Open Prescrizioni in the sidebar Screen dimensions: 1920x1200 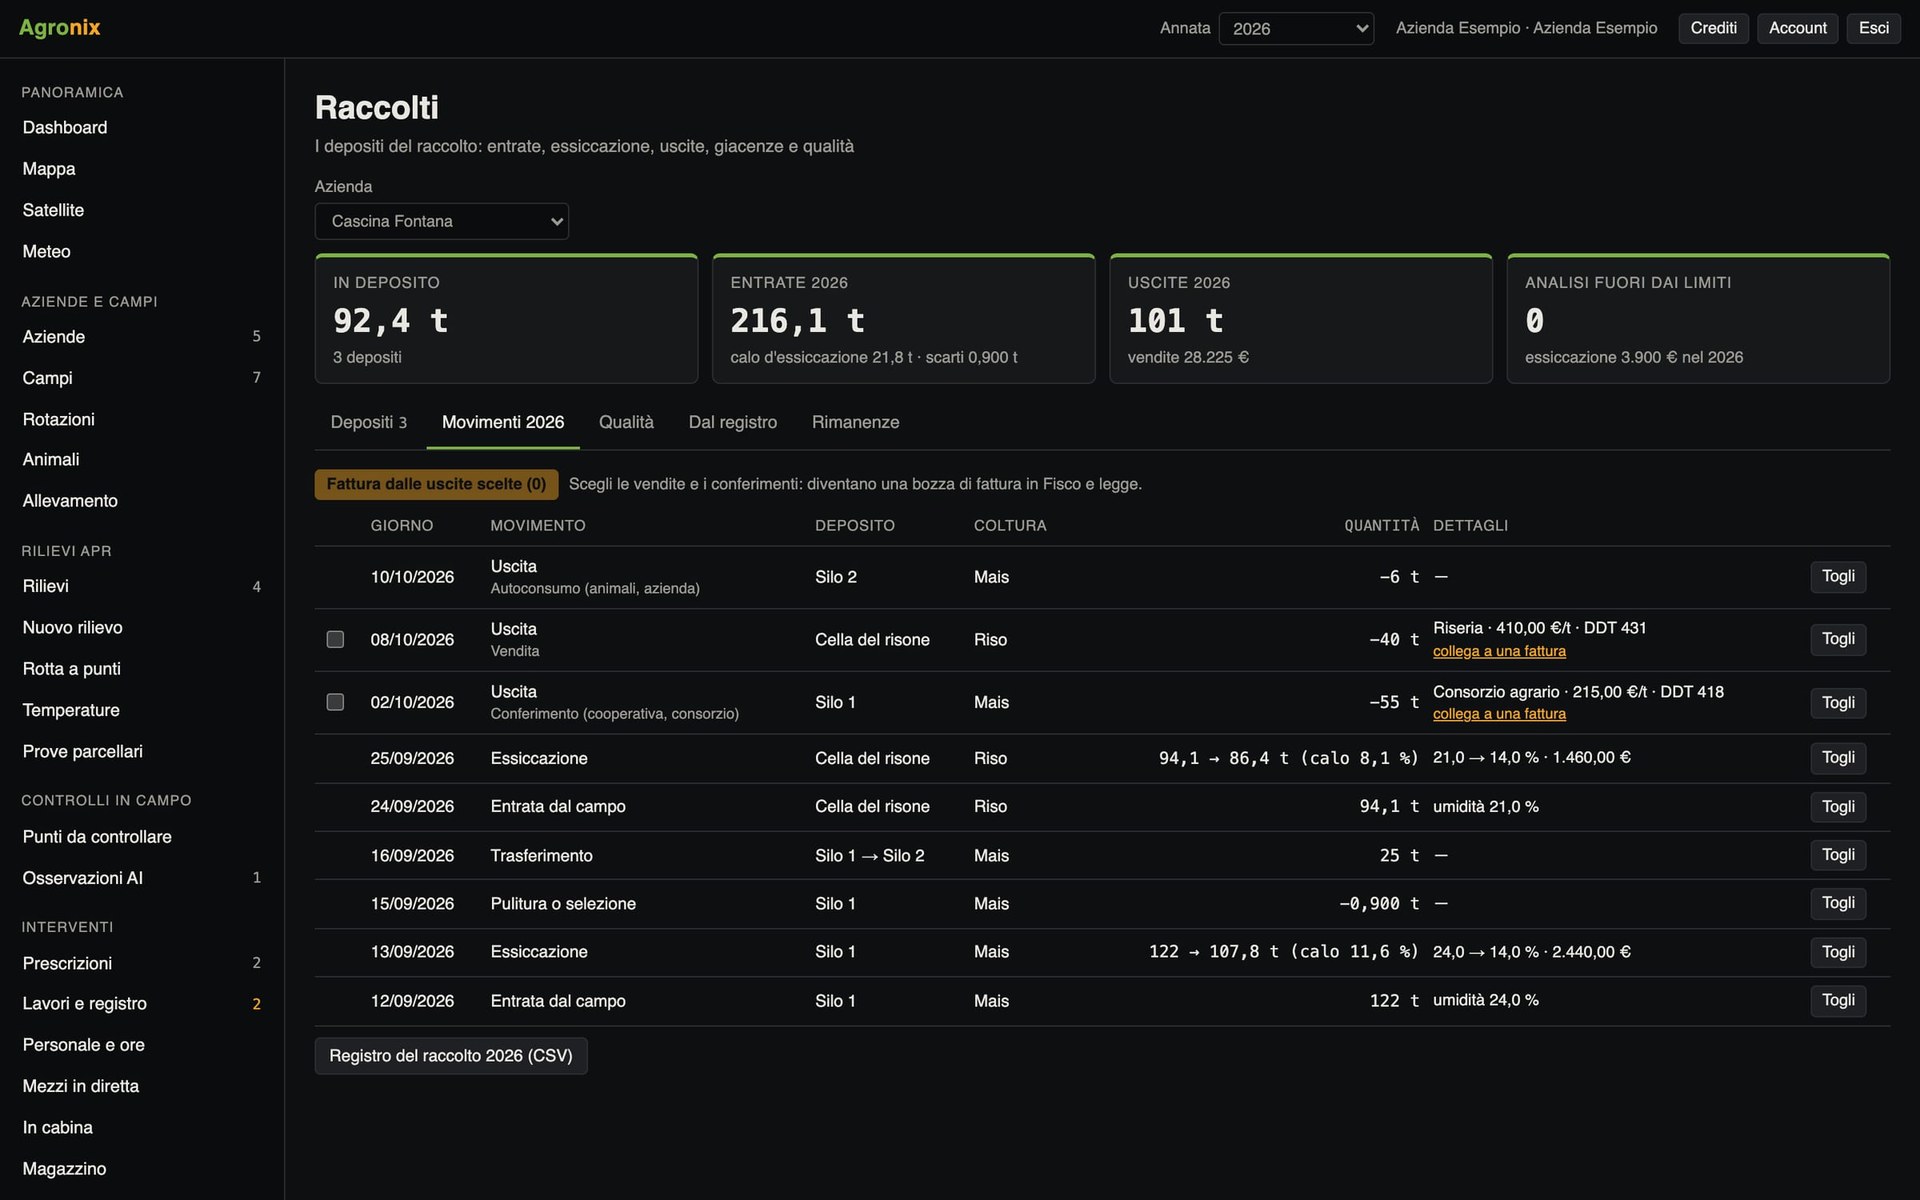coord(142,963)
